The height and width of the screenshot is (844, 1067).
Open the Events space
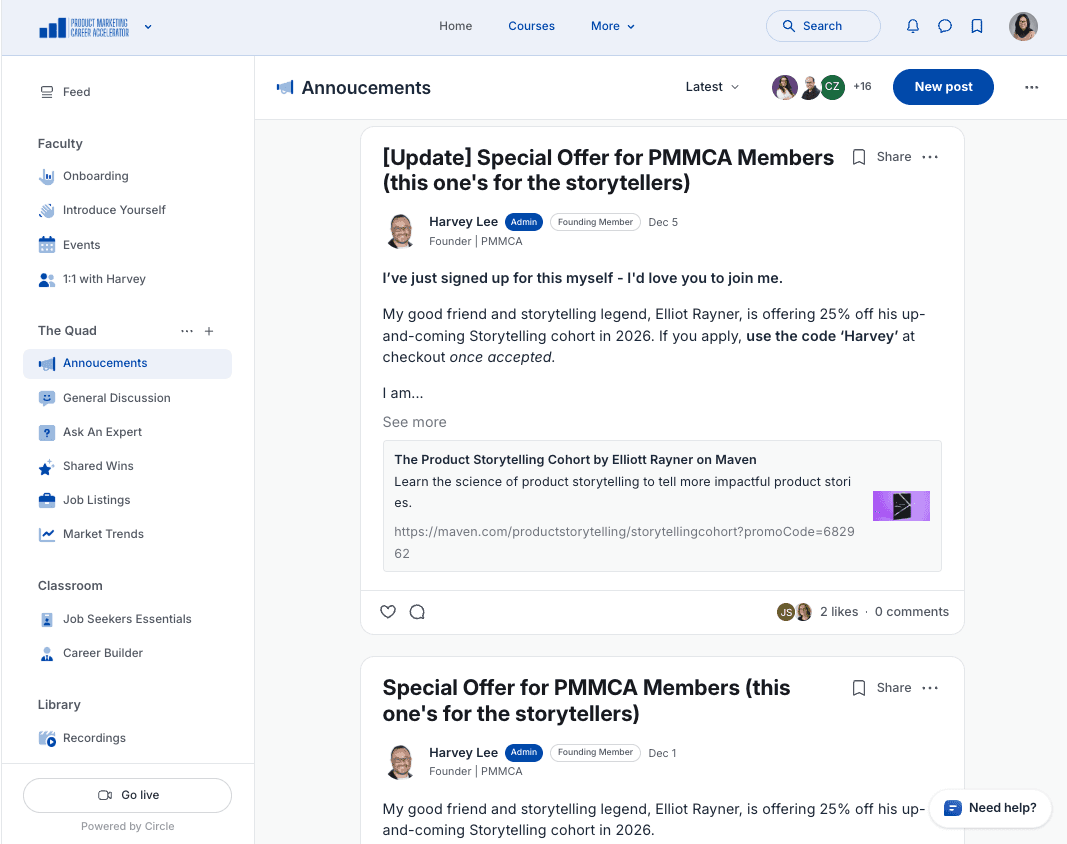pyautogui.click(x=127, y=245)
